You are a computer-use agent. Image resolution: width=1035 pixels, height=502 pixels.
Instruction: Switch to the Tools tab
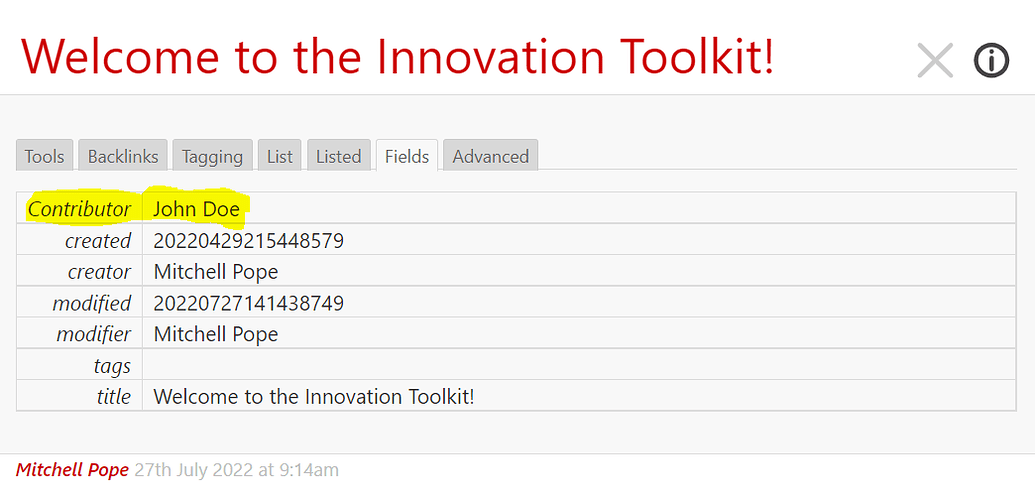[x=44, y=156]
